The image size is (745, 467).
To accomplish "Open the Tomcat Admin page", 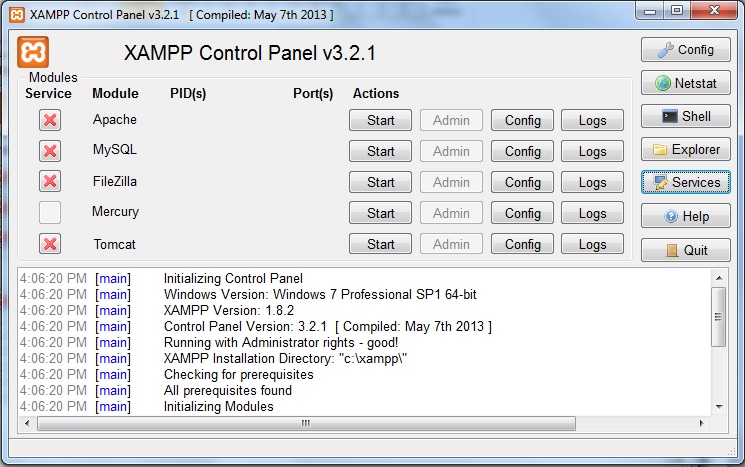I will pos(451,244).
